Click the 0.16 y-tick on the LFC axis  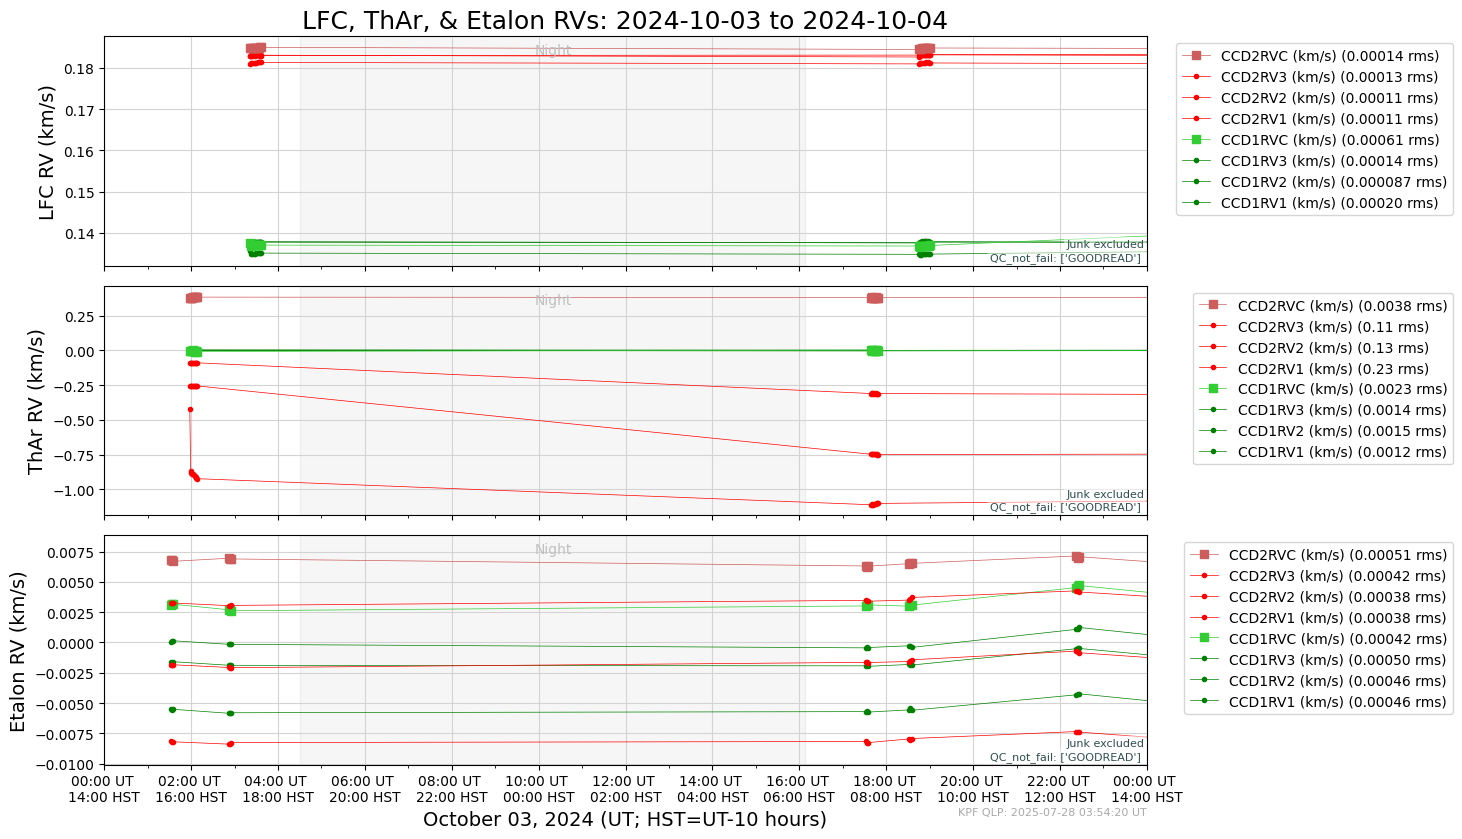[80, 152]
